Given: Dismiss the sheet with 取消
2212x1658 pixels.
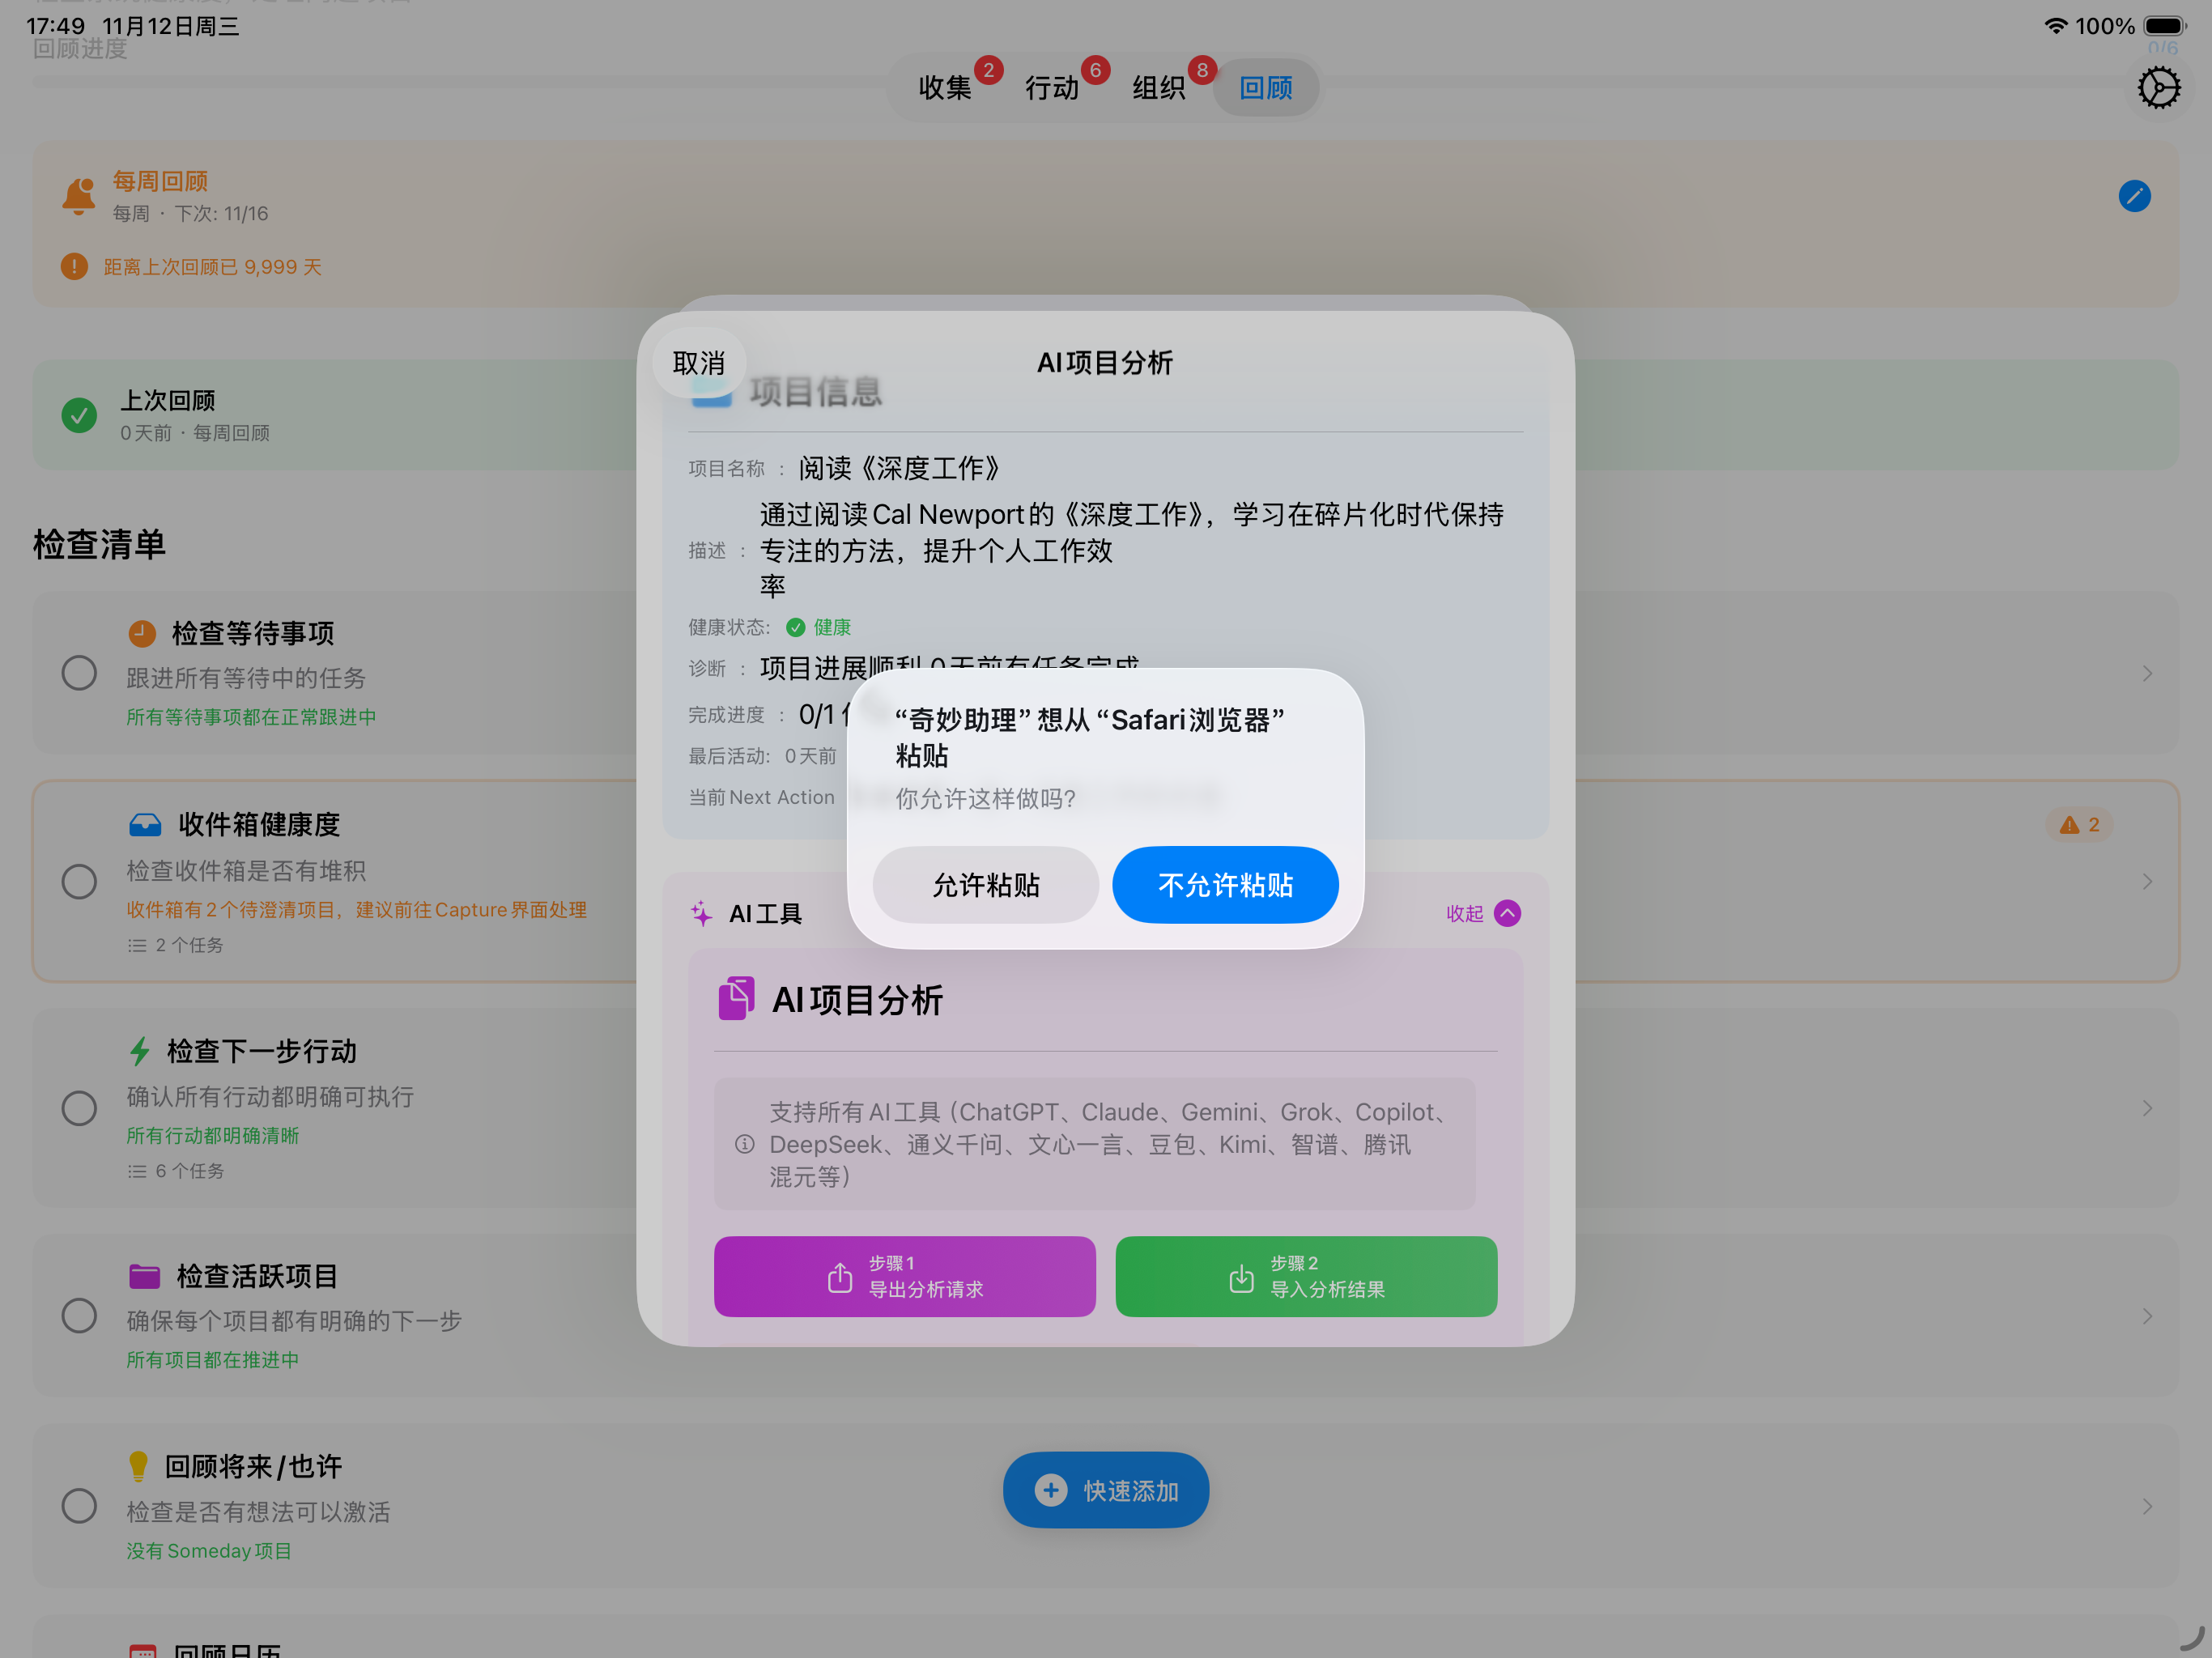Looking at the screenshot, I should tap(698, 362).
